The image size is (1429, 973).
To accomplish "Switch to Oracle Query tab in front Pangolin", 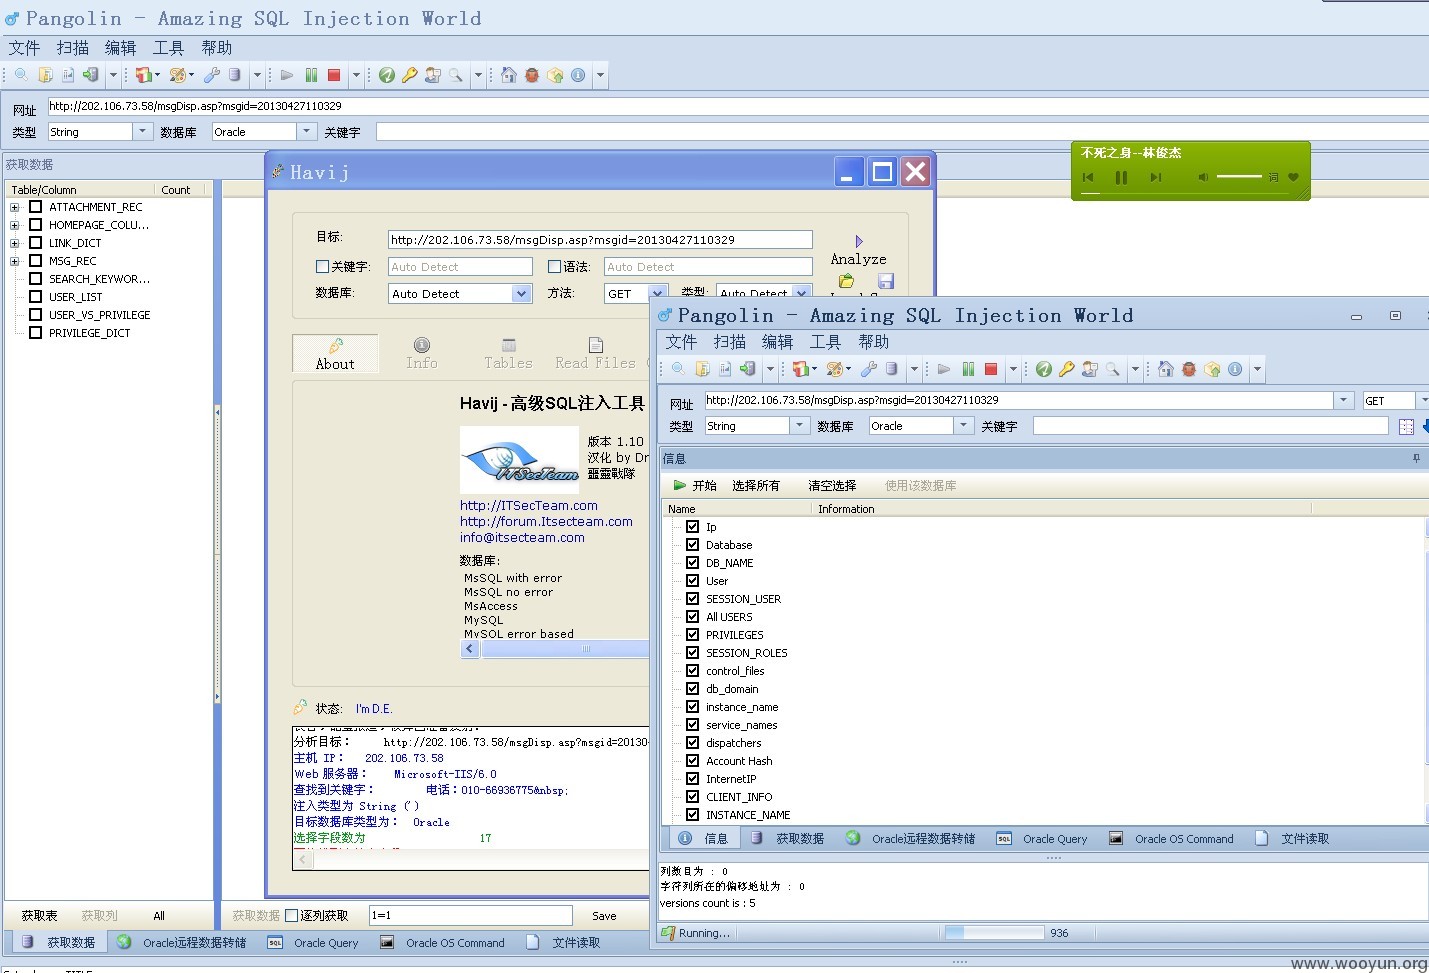I will coord(1042,839).
